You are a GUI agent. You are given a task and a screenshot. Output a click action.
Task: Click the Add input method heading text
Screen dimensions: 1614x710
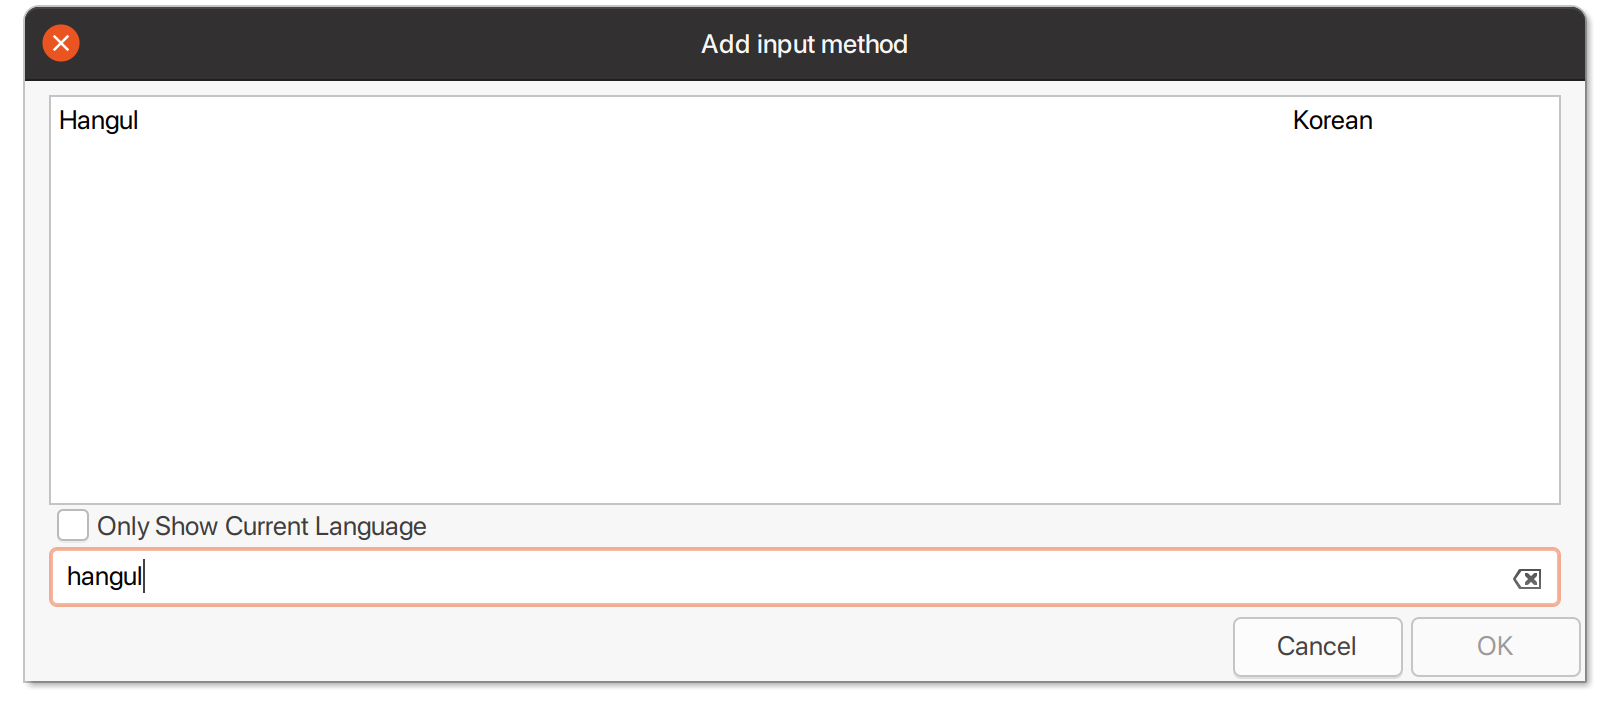pos(804,44)
